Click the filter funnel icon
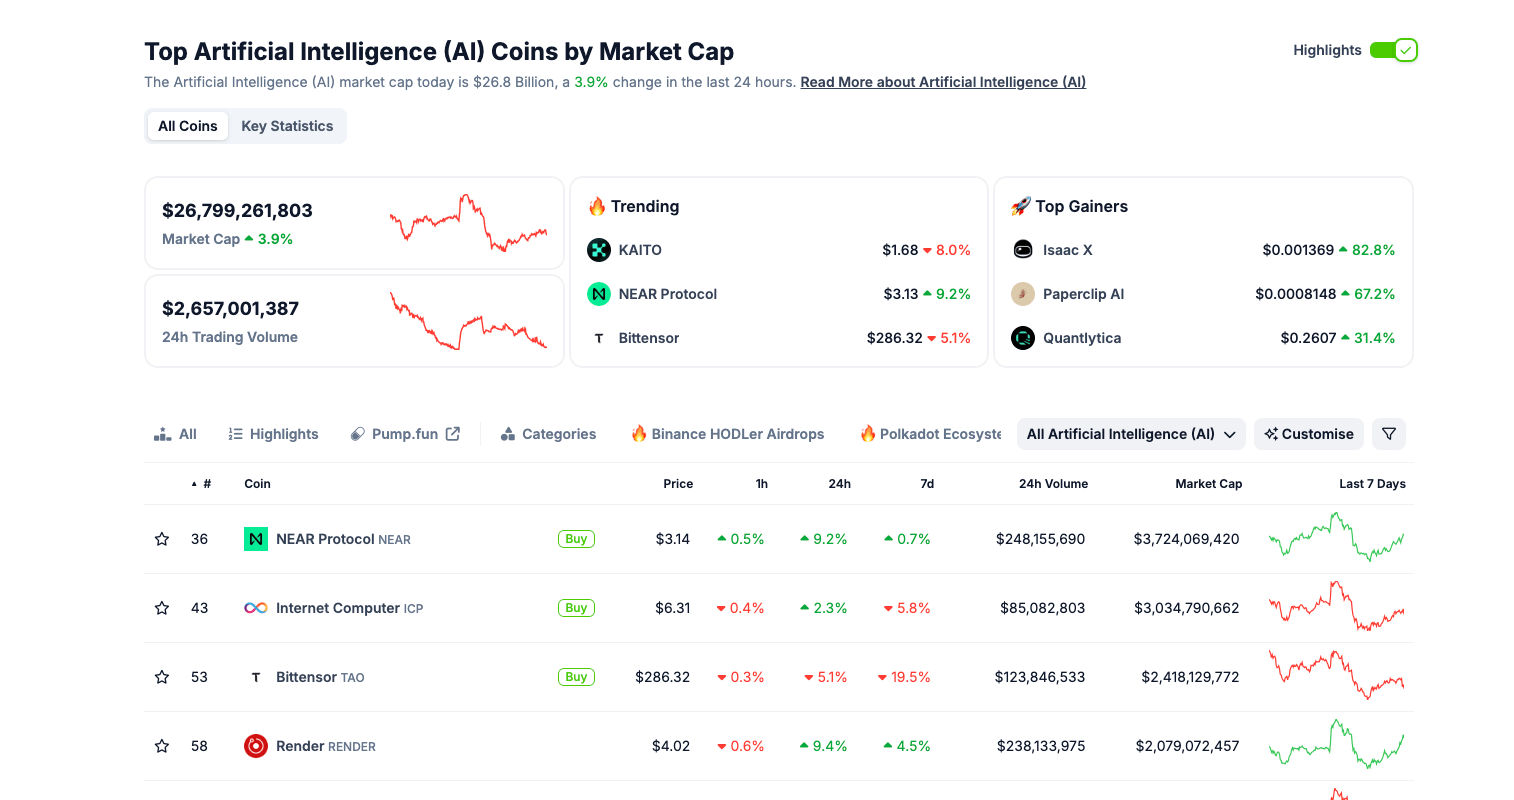This screenshot has height=800, width=1514. (1389, 434)
